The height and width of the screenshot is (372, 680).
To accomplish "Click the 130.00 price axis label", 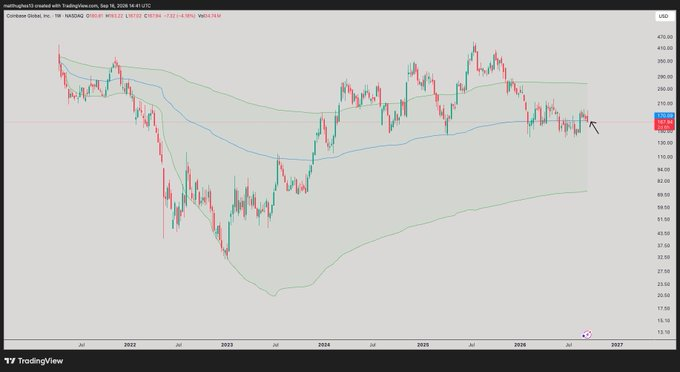I will [x=664, y=143].
